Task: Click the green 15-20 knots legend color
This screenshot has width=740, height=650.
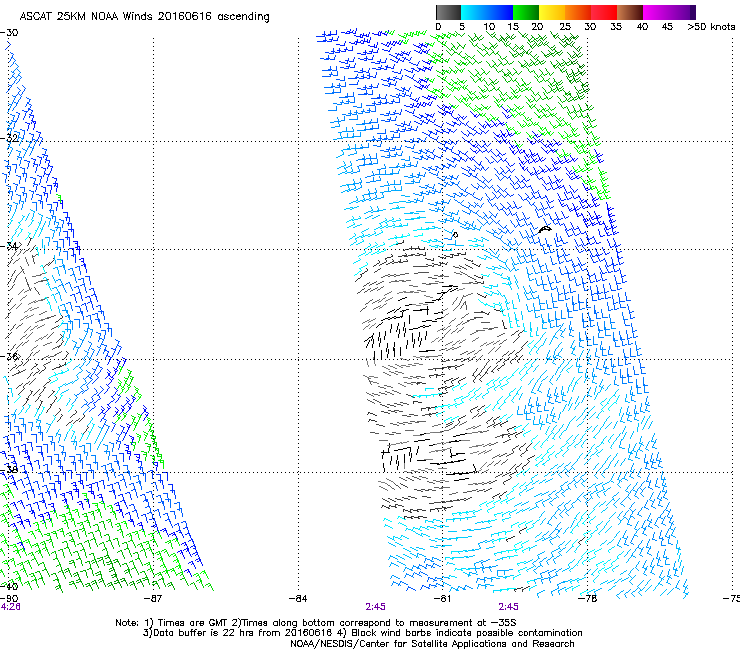Action: pyautogui.click(x=526, y=12)
